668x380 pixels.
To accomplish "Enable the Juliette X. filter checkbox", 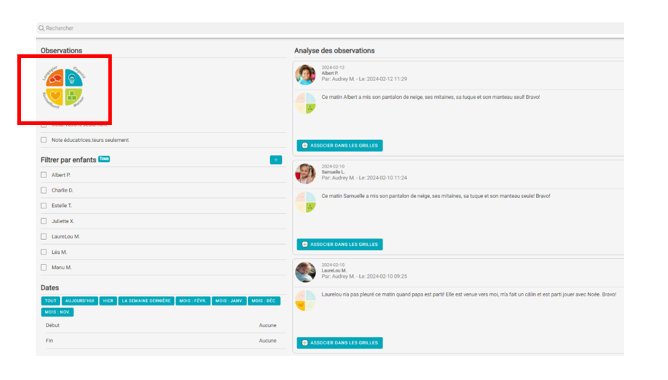I will click(44, 221).
